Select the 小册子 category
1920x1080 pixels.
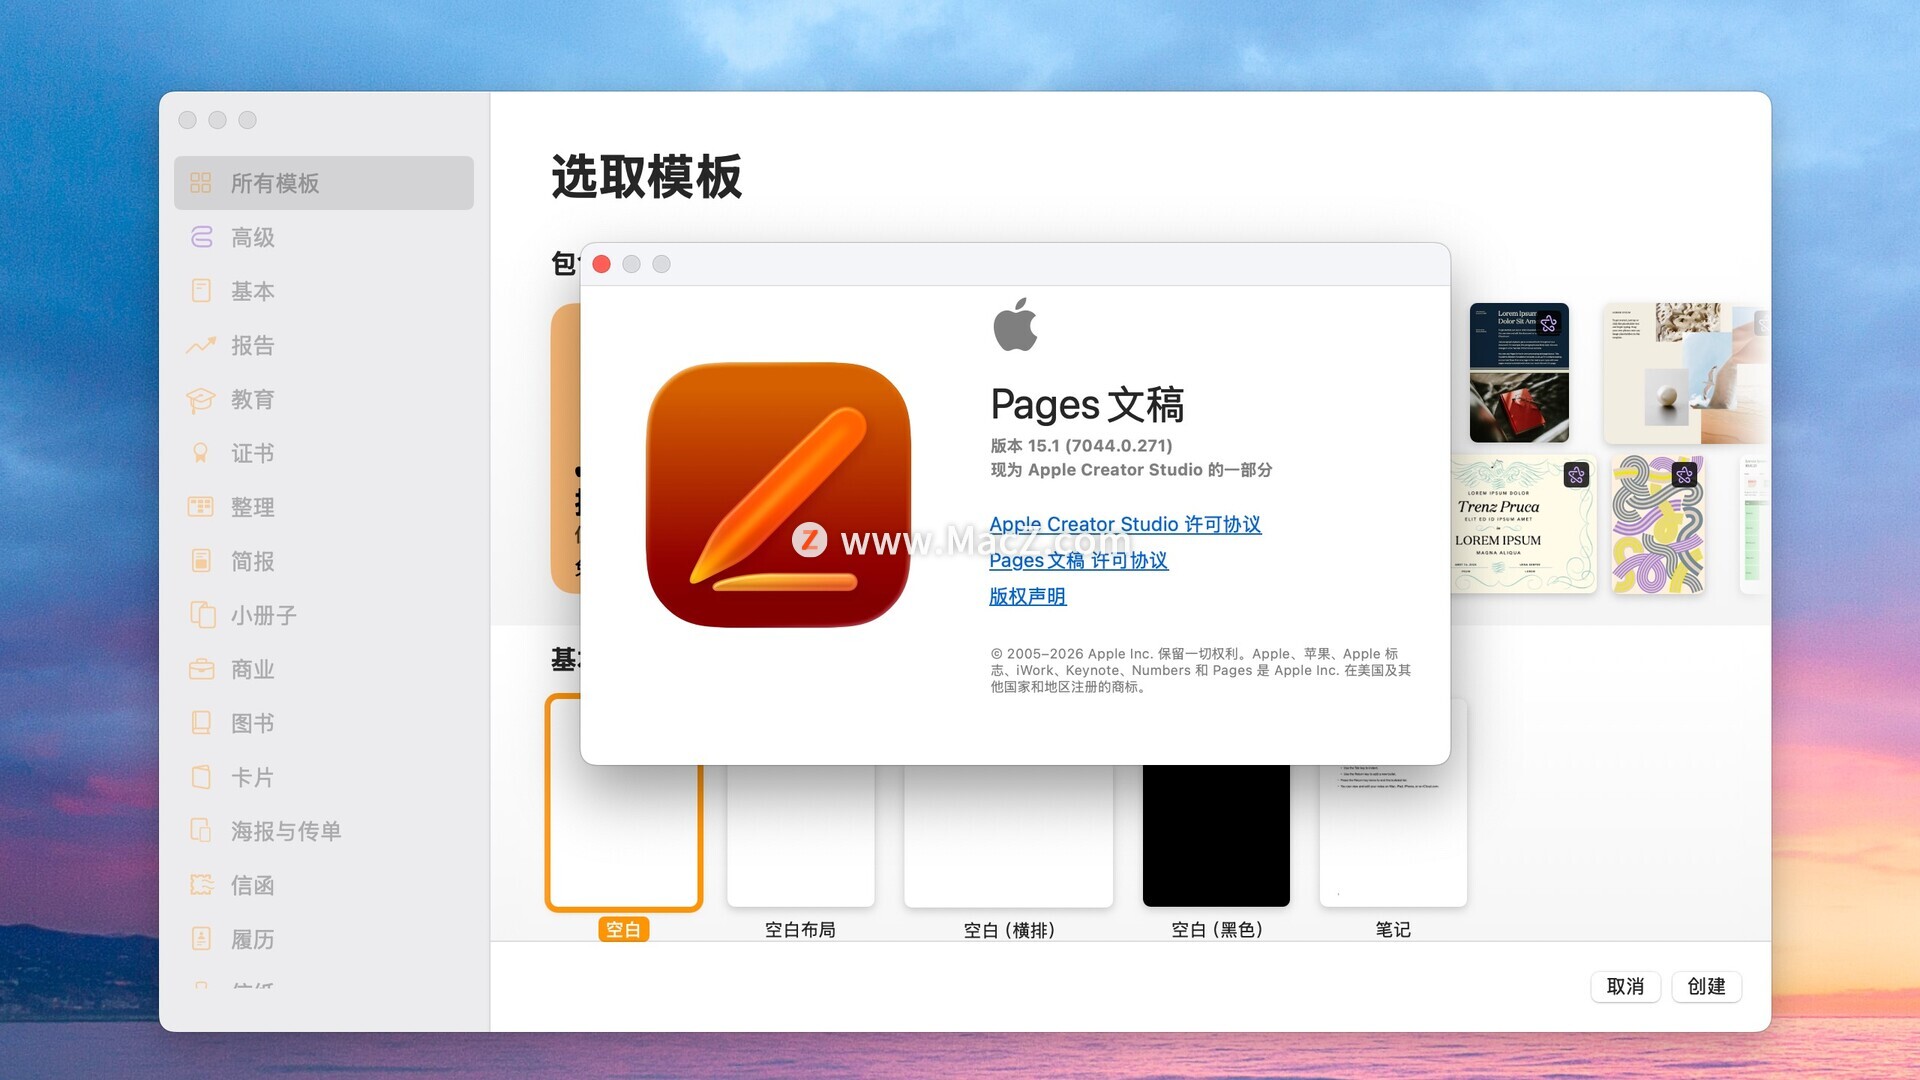click(263, 615)
